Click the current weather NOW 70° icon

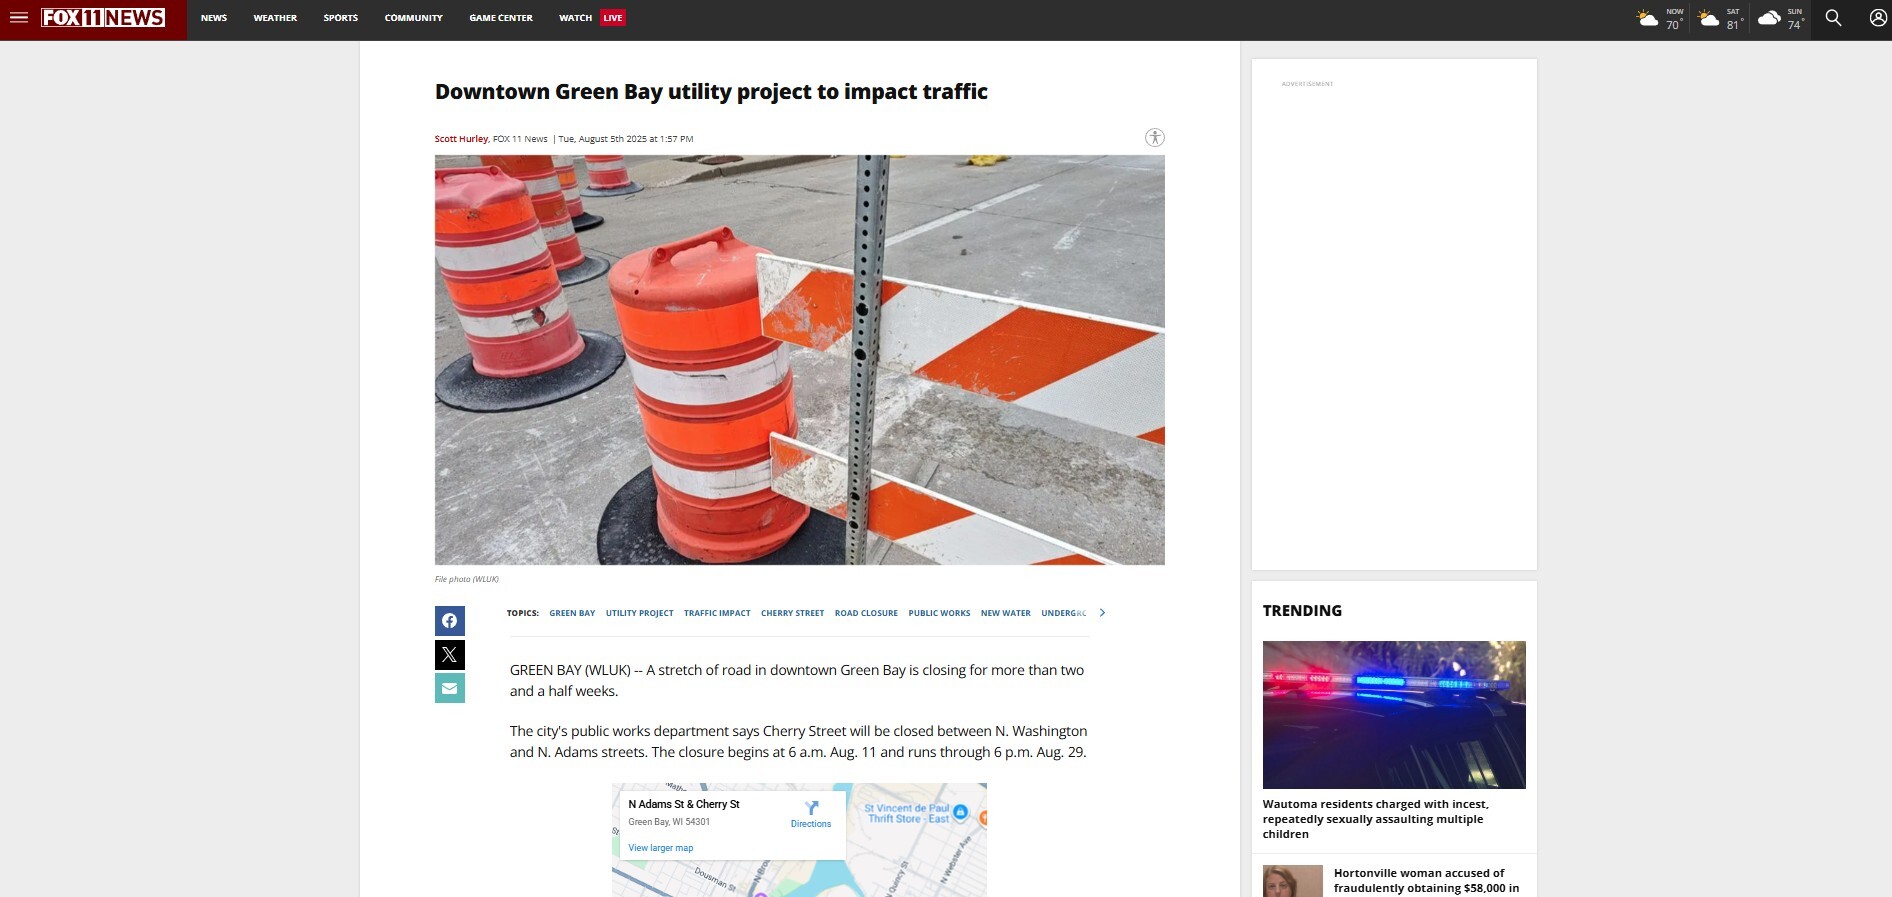pyautogui.click(x=1660, y=18)
